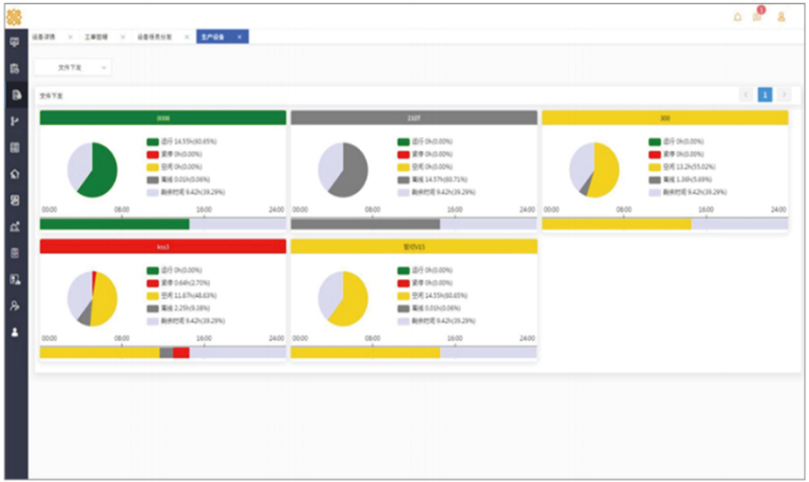
Task: Open messages icon with red badge
Action: coord(757,15)
